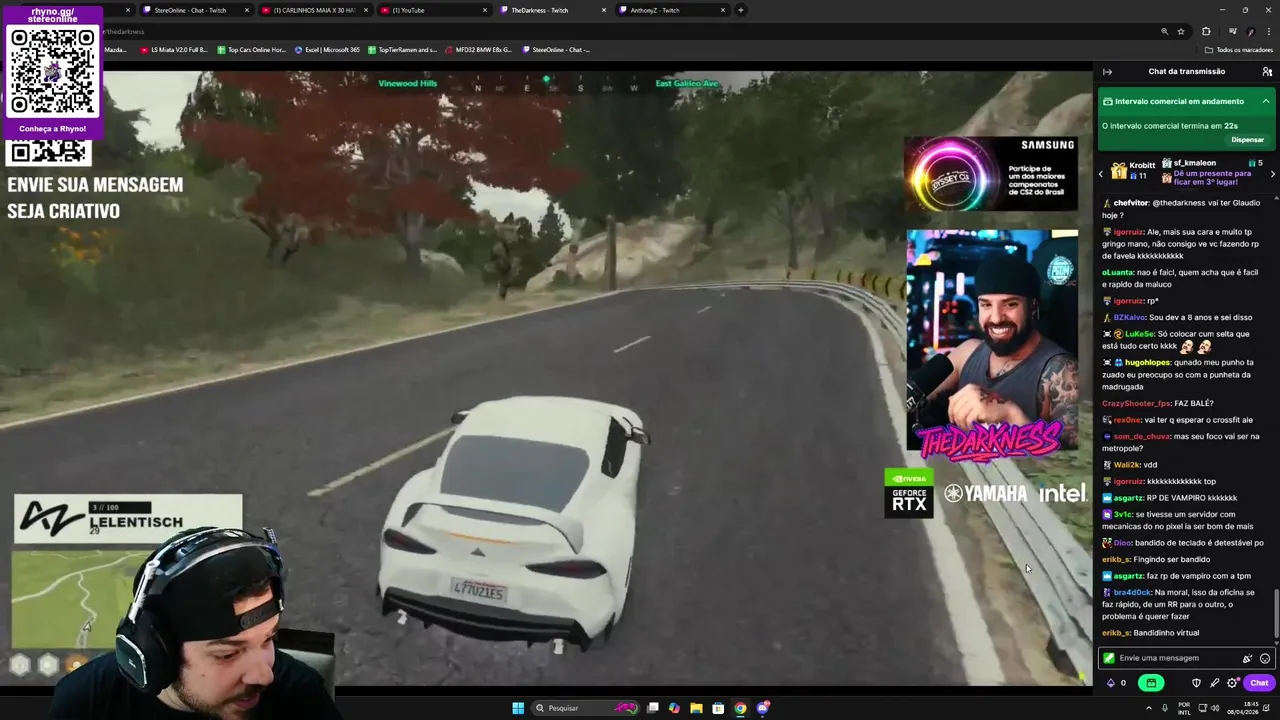This screenshot has width=1280, height=720.
Task: Click username 'chefvitor' in chat
Action: [1131, 203]
